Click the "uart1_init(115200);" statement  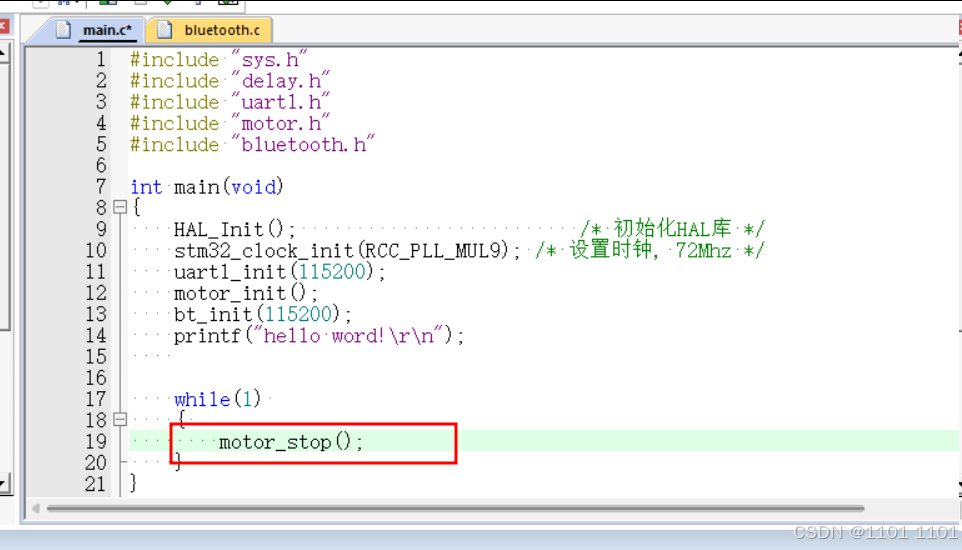click(280, 271)
